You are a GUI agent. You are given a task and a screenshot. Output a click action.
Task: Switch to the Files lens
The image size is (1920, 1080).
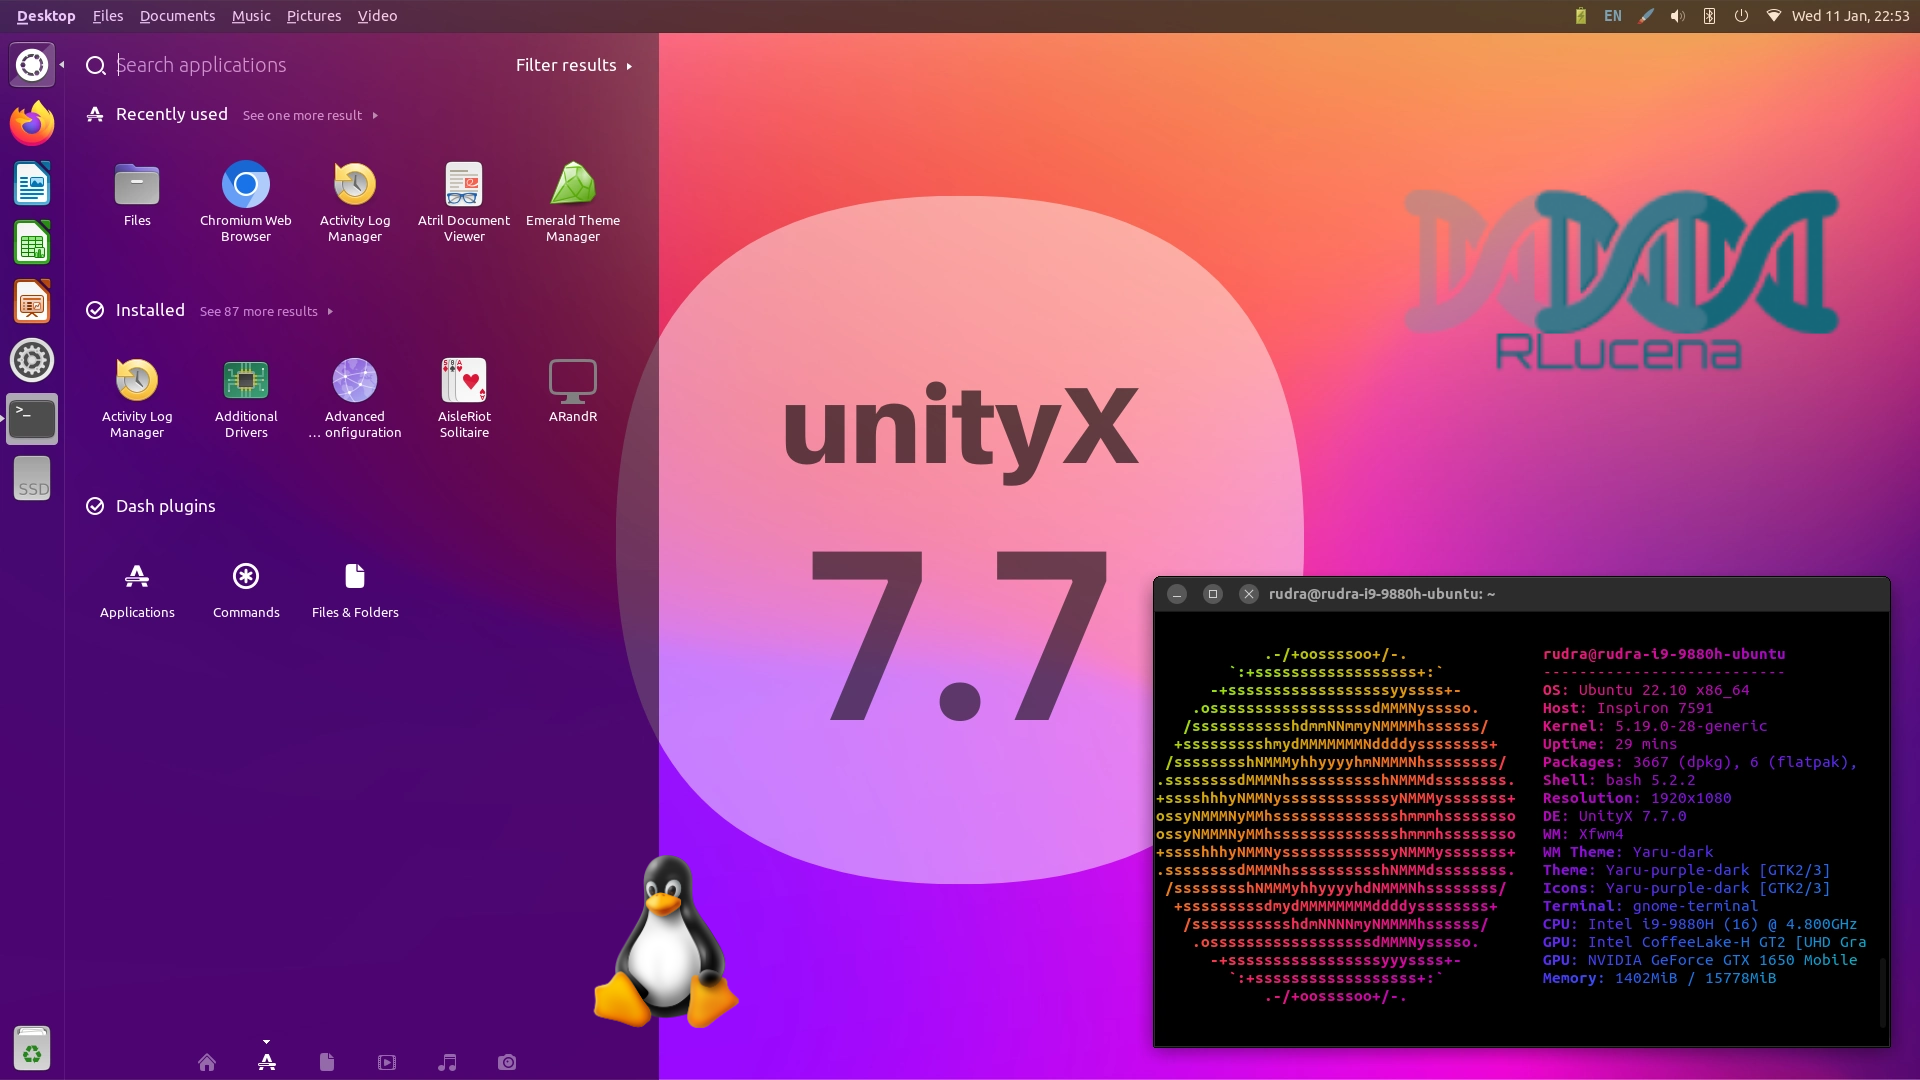[x=327, y=1062]
